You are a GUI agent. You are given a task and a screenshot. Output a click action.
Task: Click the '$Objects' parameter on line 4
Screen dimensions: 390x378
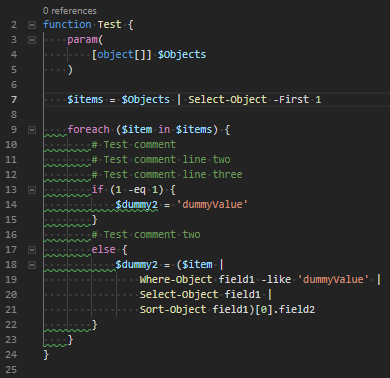tap(182, 55)
